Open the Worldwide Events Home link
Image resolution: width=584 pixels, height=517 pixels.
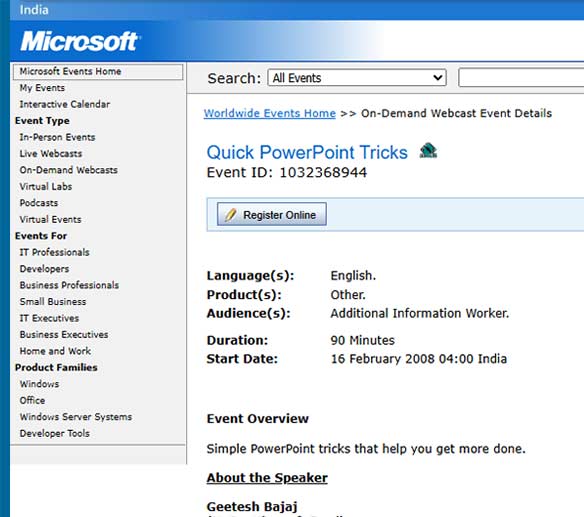[270, 113]
